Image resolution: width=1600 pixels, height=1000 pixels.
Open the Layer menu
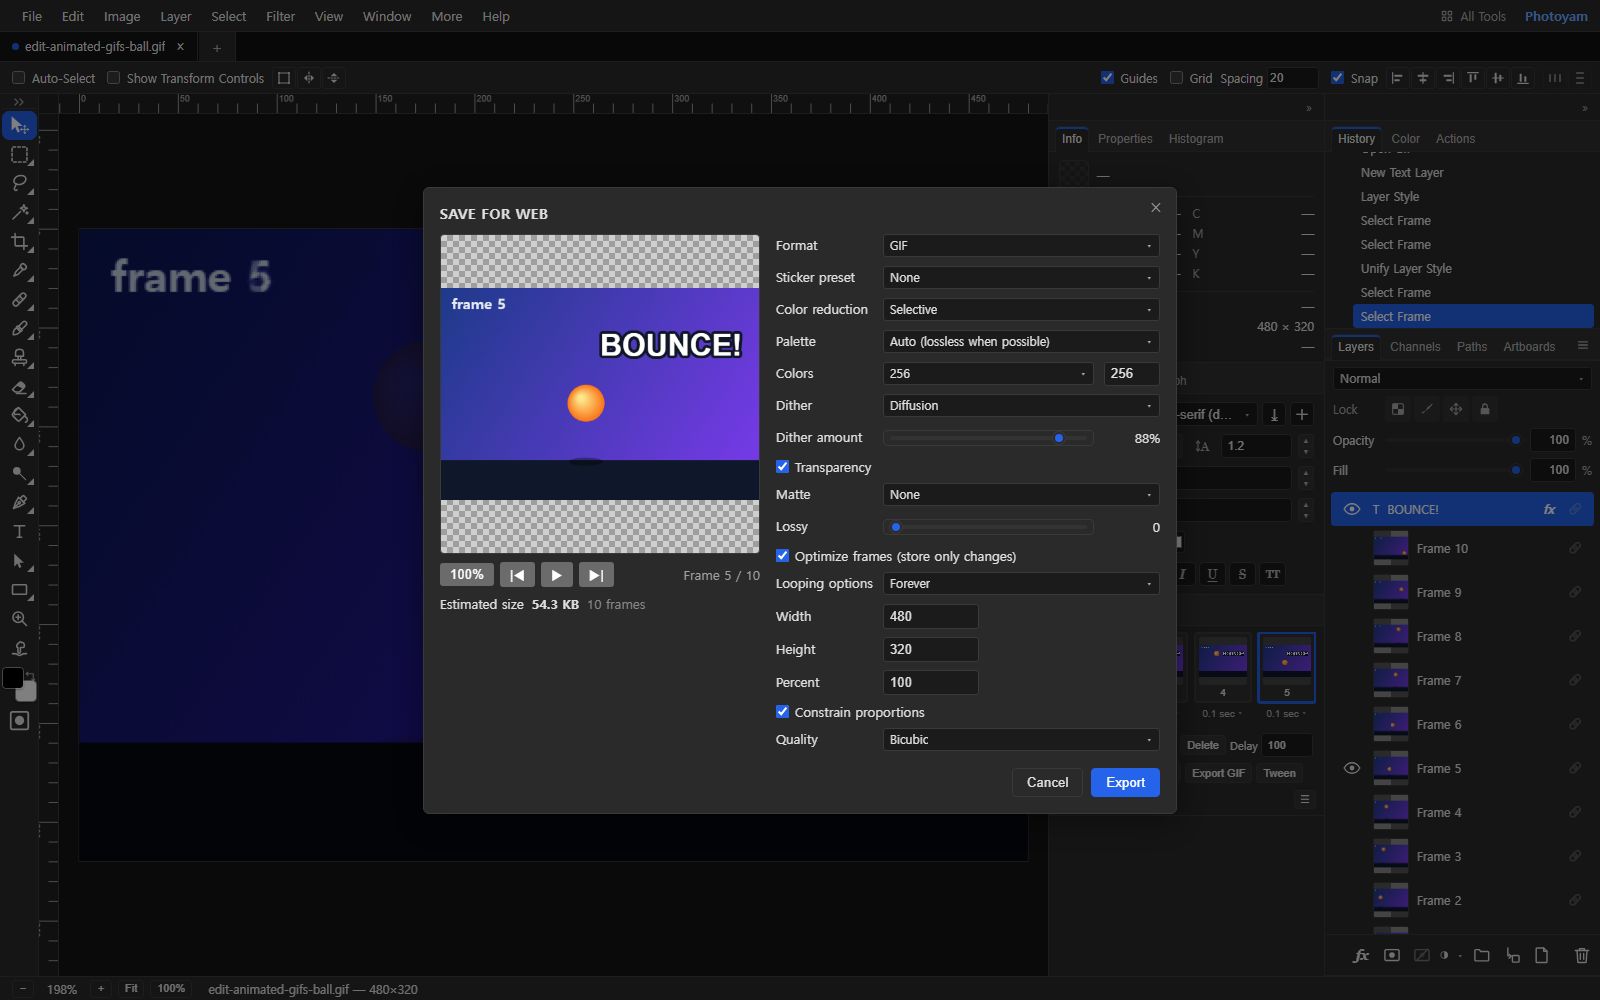pos(175,16)
